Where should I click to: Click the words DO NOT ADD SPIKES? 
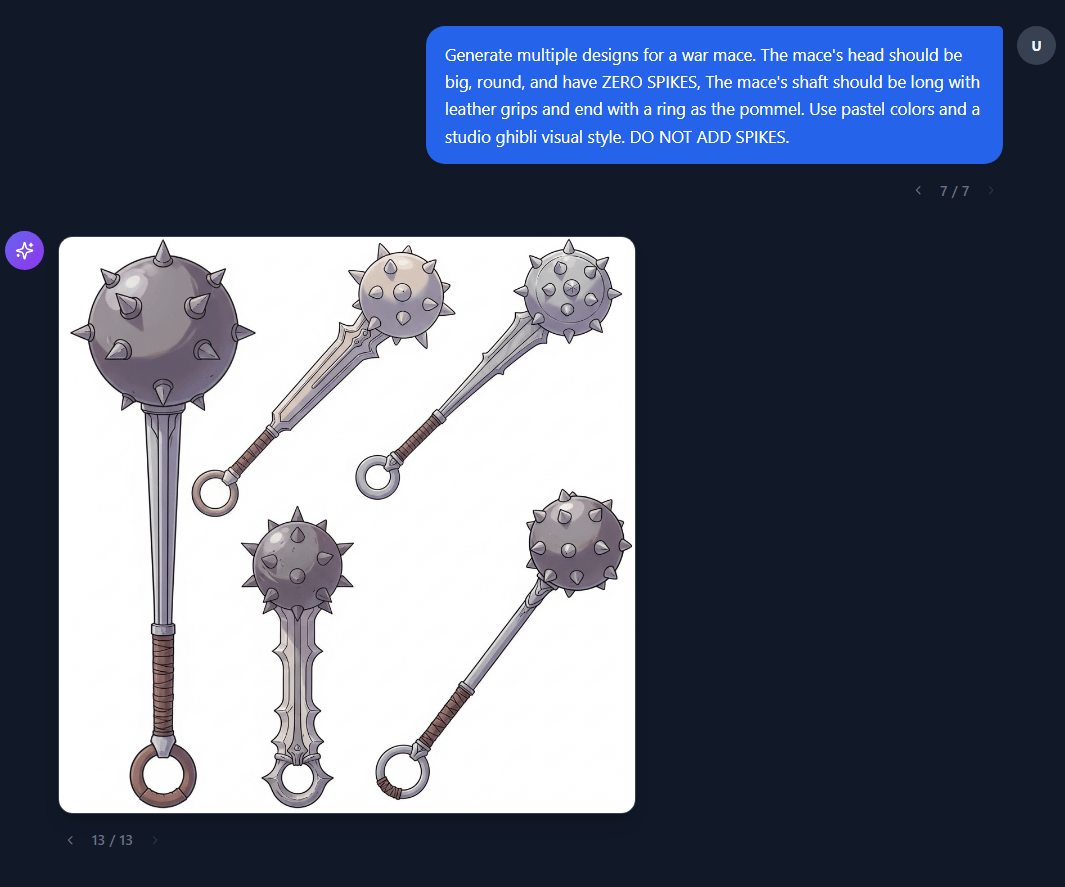click(709, 137)
